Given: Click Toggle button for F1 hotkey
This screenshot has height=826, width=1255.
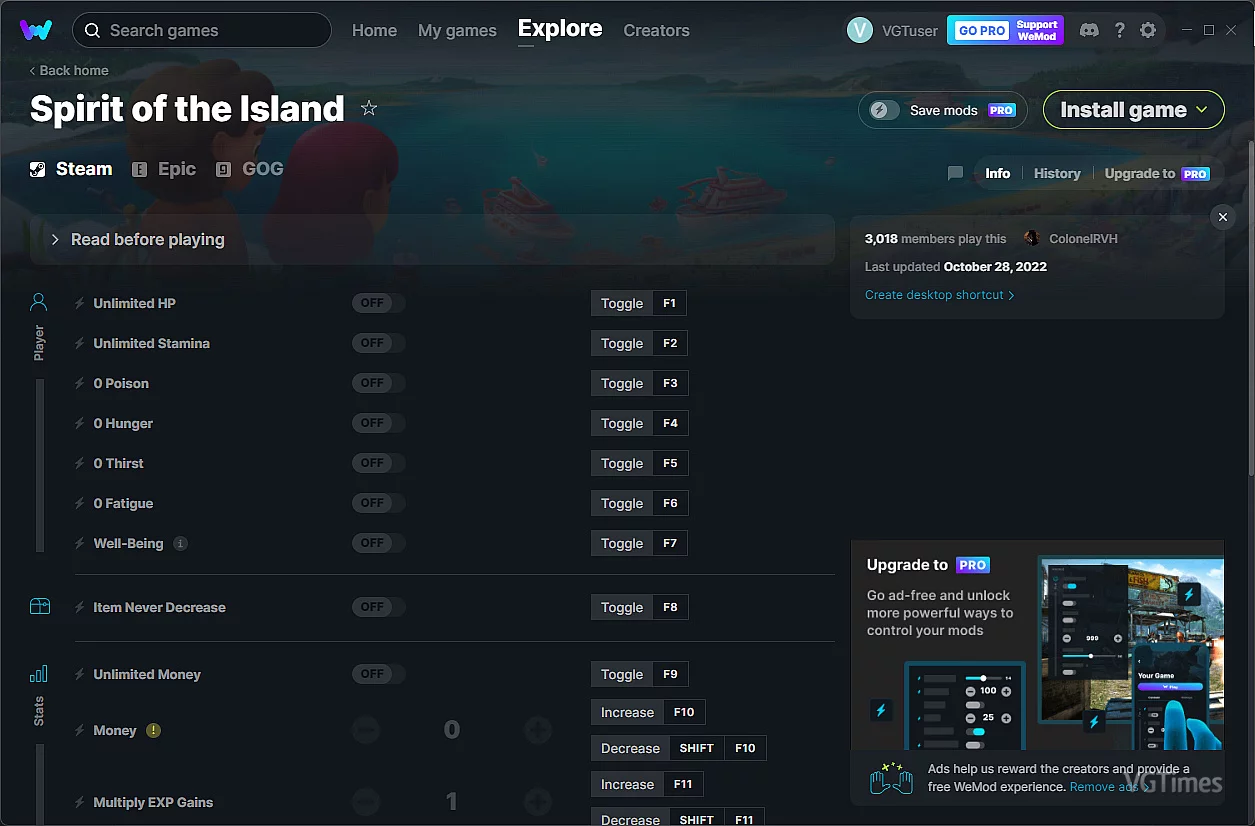Looking at the screenshot, I should (x=622, y=303).
